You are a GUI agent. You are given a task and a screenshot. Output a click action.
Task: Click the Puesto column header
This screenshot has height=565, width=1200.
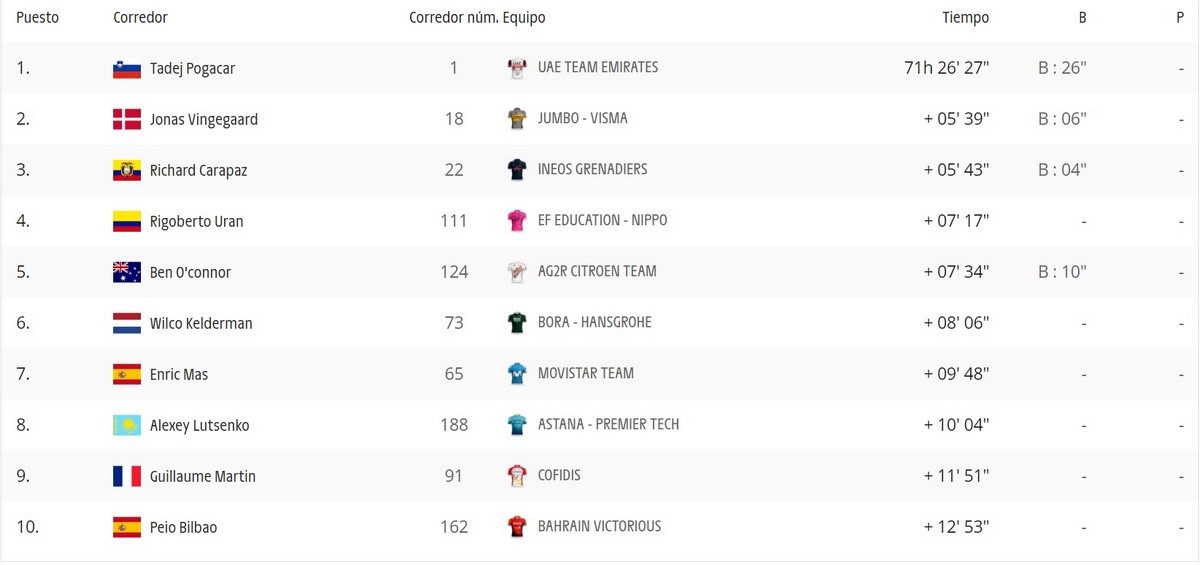click(x=37, y=18)
